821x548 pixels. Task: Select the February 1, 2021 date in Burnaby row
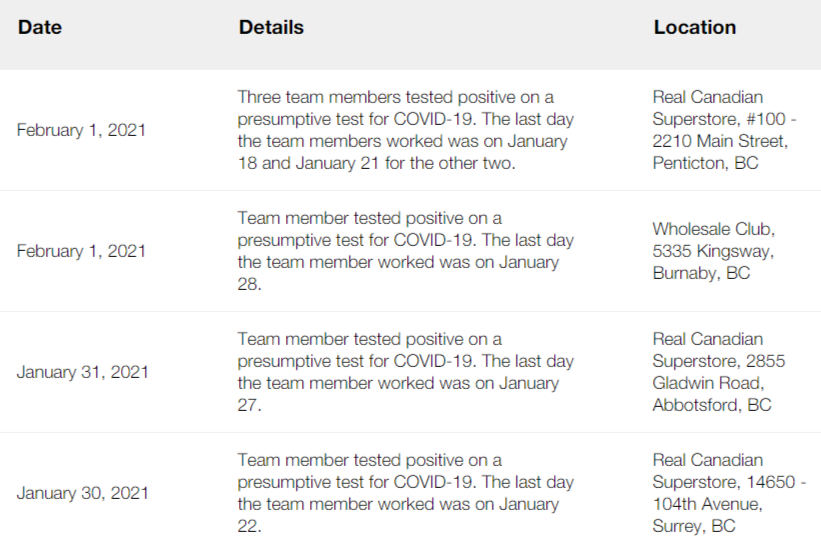click(x=81, y=251)
